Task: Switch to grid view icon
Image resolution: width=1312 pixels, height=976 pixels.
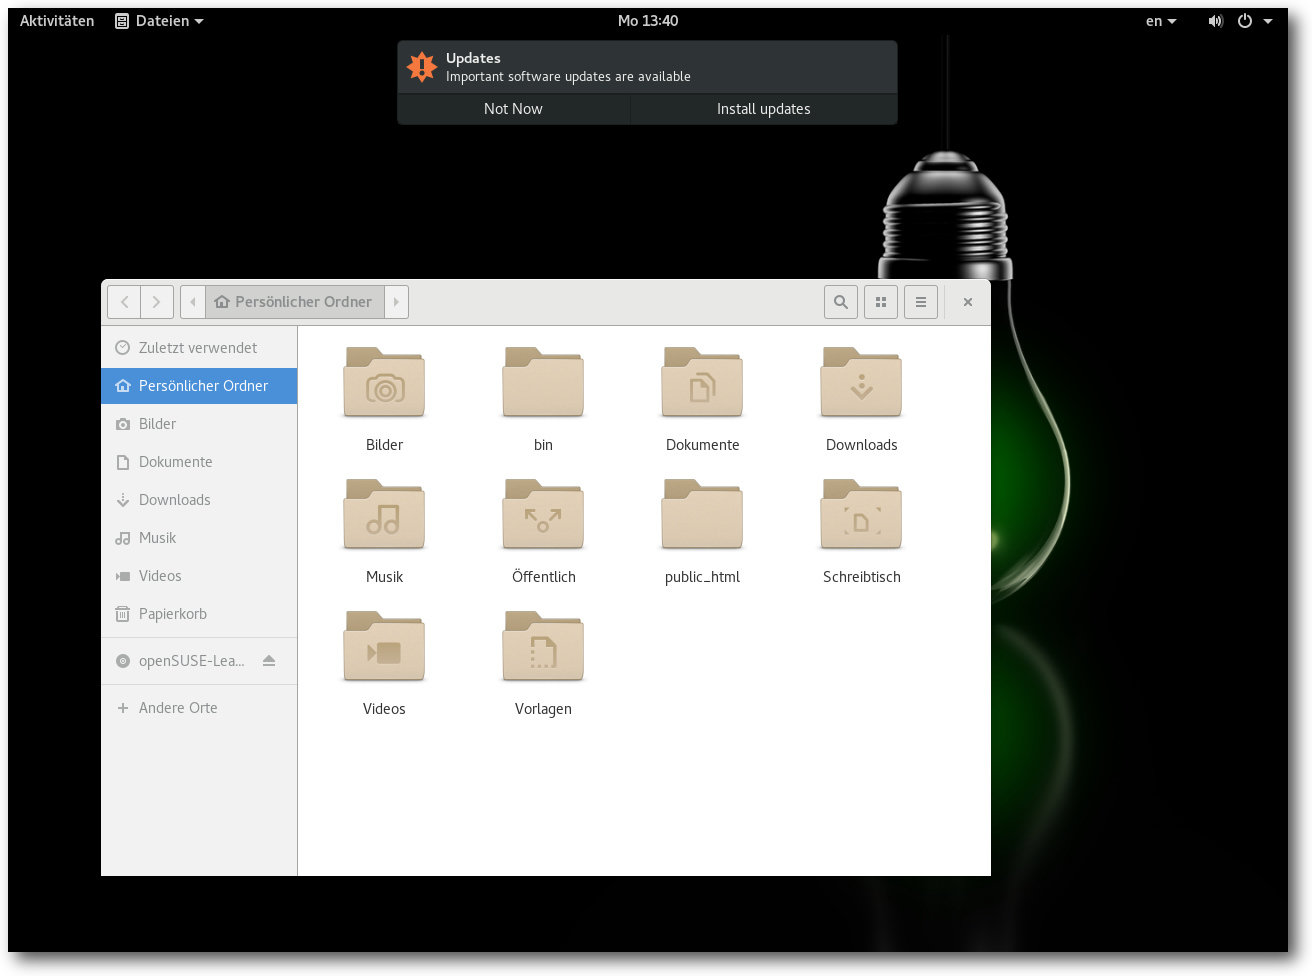Action: coord(881,302)
